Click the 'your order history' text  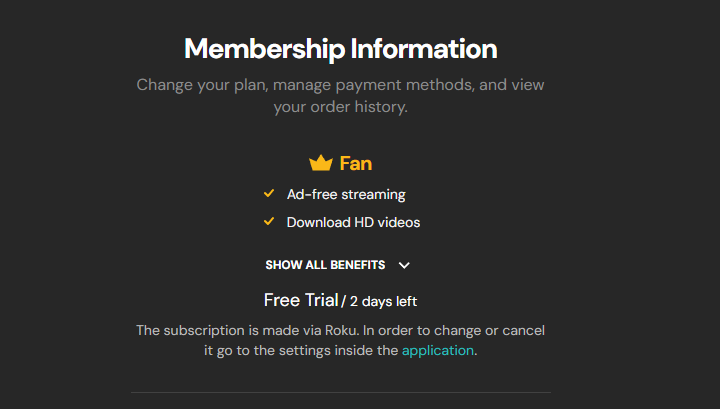pos(340,108)
